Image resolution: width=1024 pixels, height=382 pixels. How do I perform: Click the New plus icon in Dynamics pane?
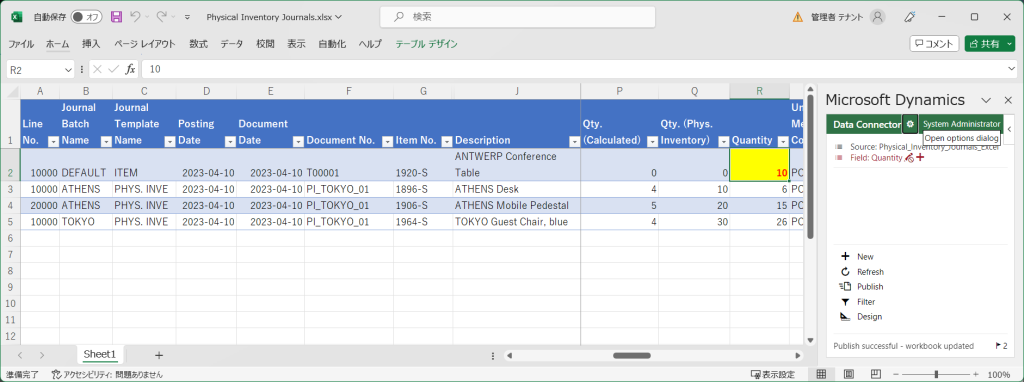pos(845,257)
